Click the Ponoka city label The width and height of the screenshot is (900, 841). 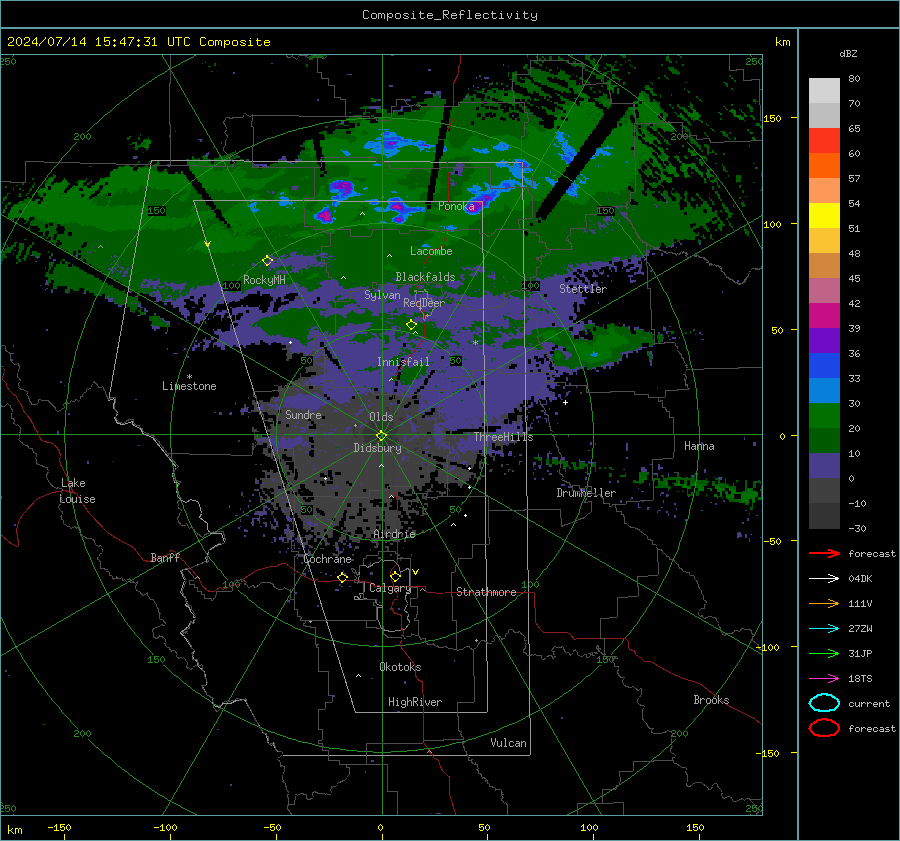(456, 206)
